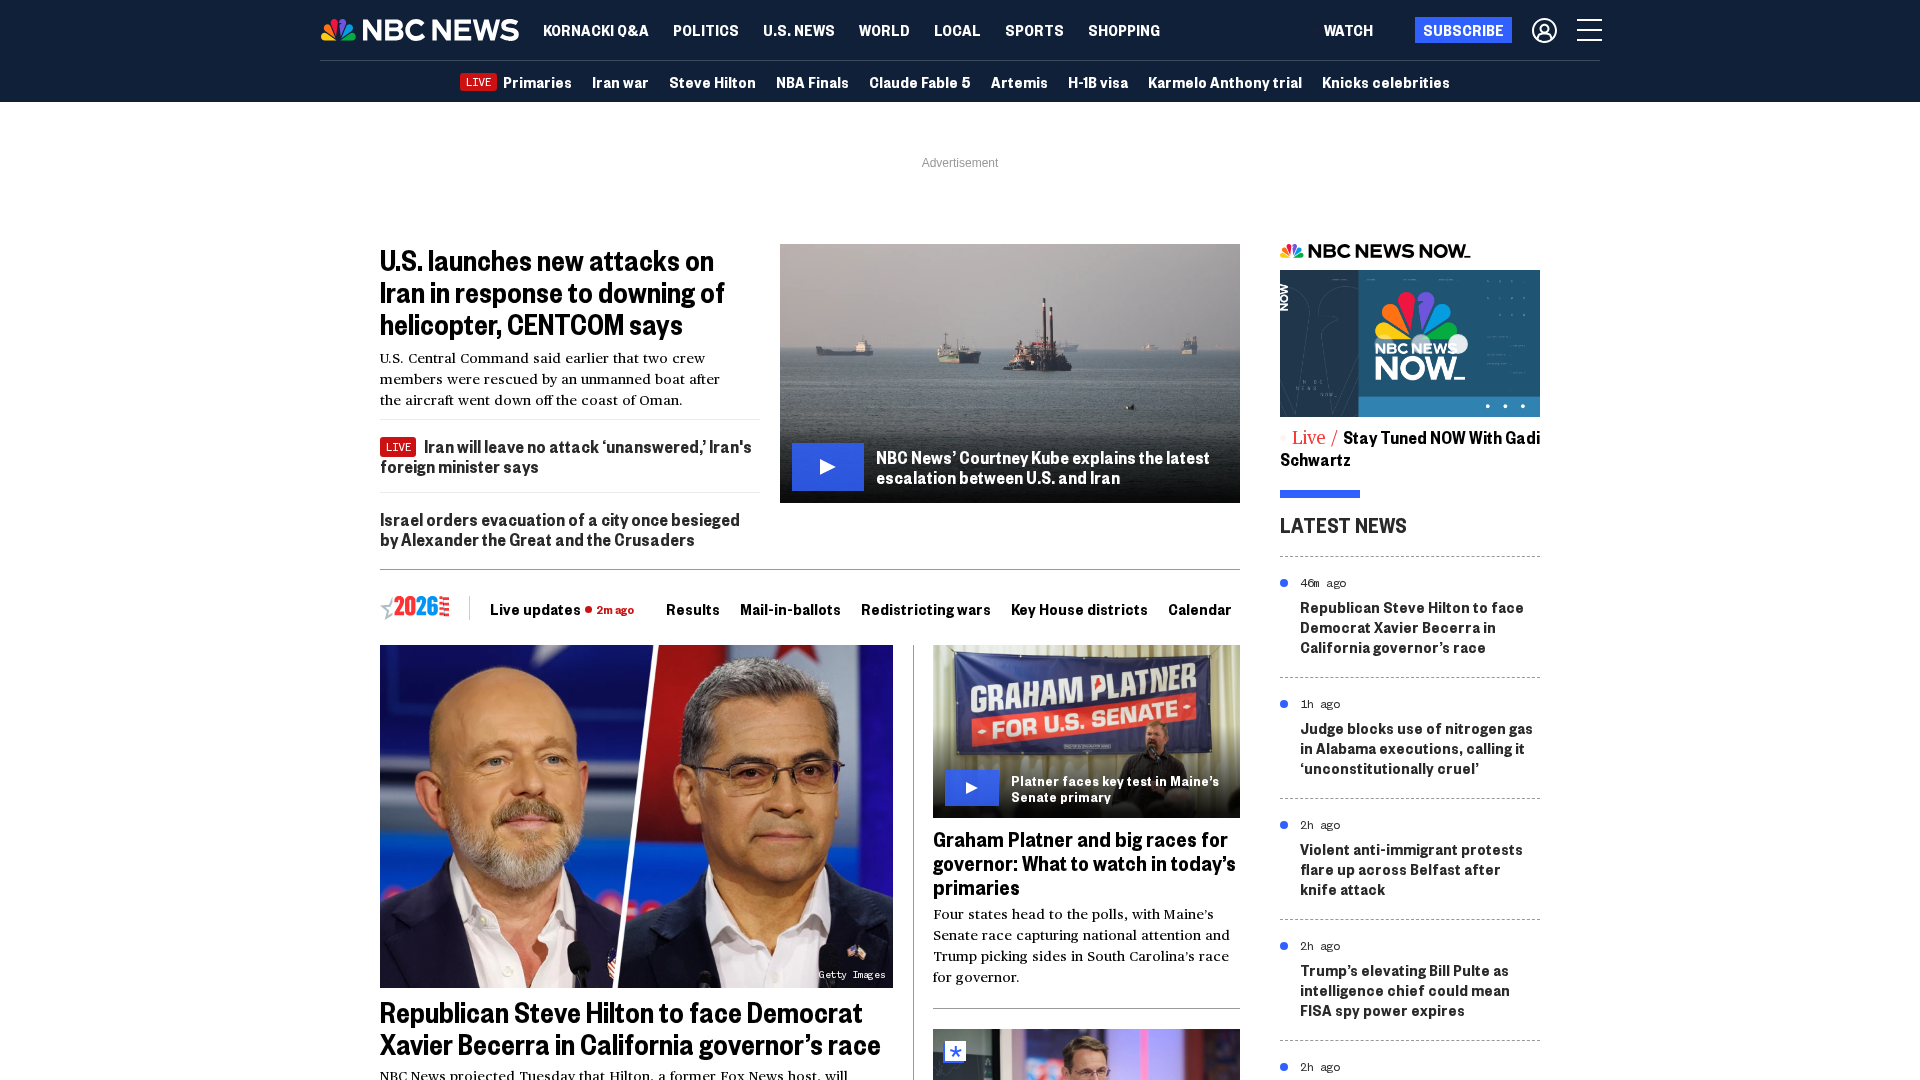1920x1080 pixels.
Task: Play the Platner Maine Senate primary video
Action: [x=971, y=788]
